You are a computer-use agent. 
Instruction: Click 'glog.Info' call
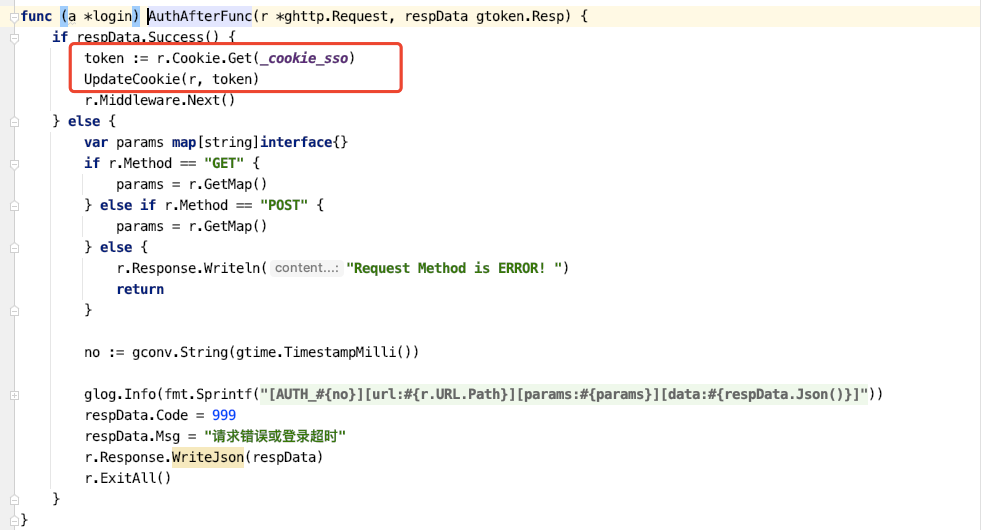point(119,394)
